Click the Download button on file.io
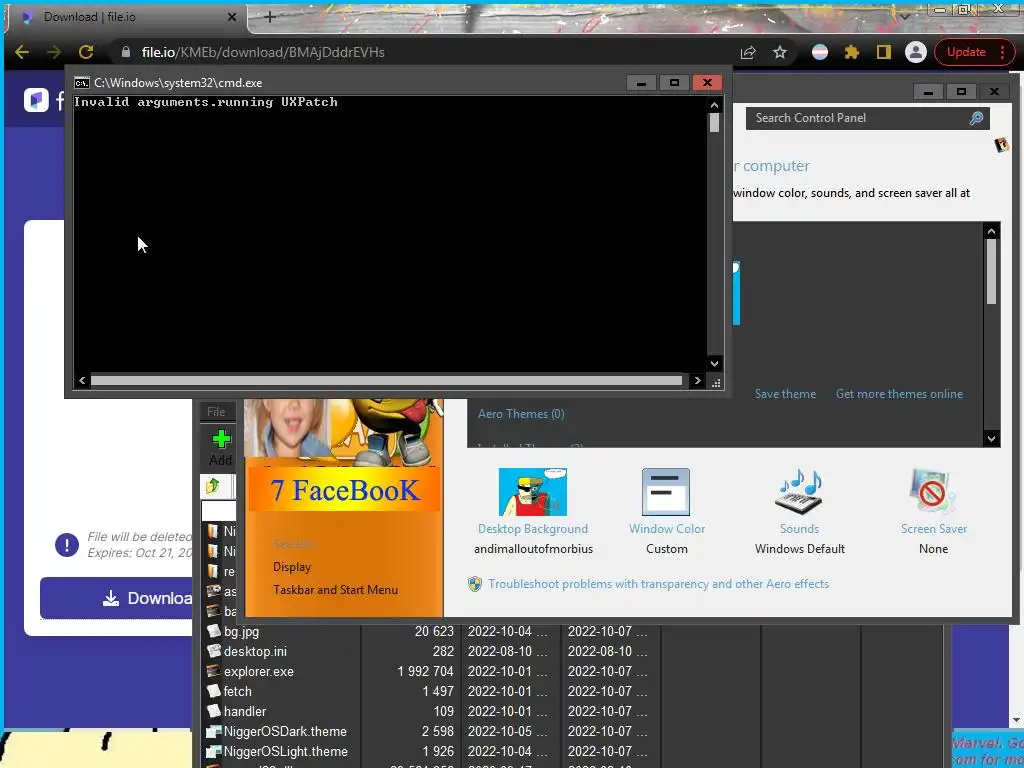 [116, 598]
